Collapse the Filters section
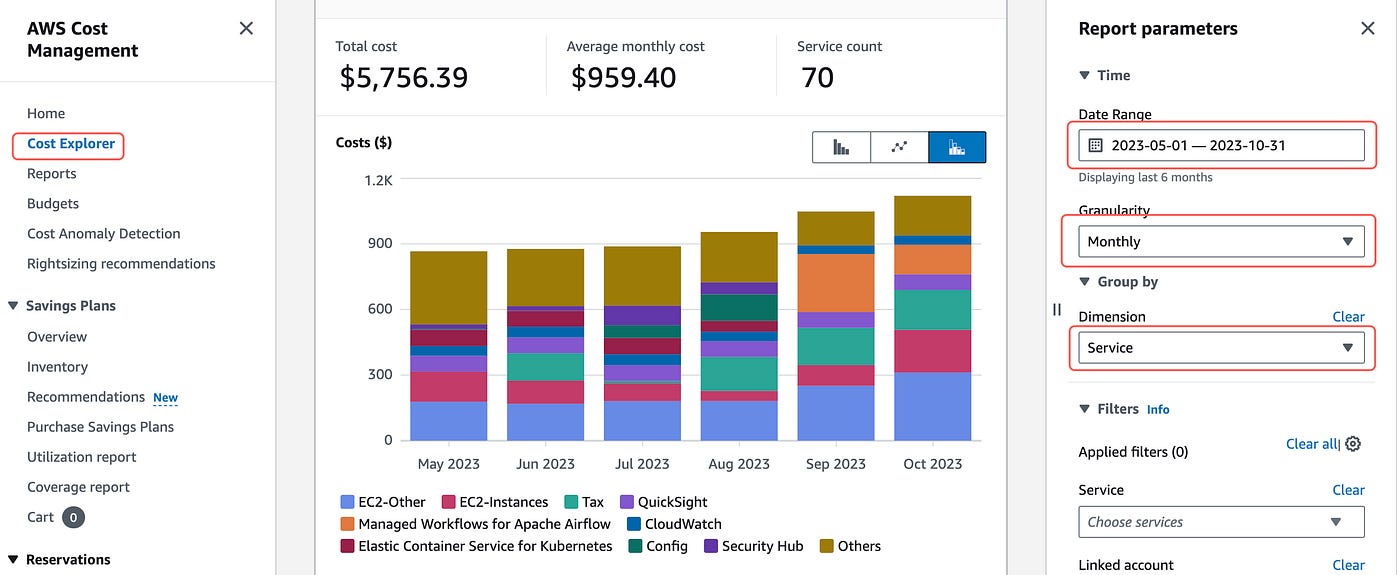1400x575 pixels. point(1085,409)
